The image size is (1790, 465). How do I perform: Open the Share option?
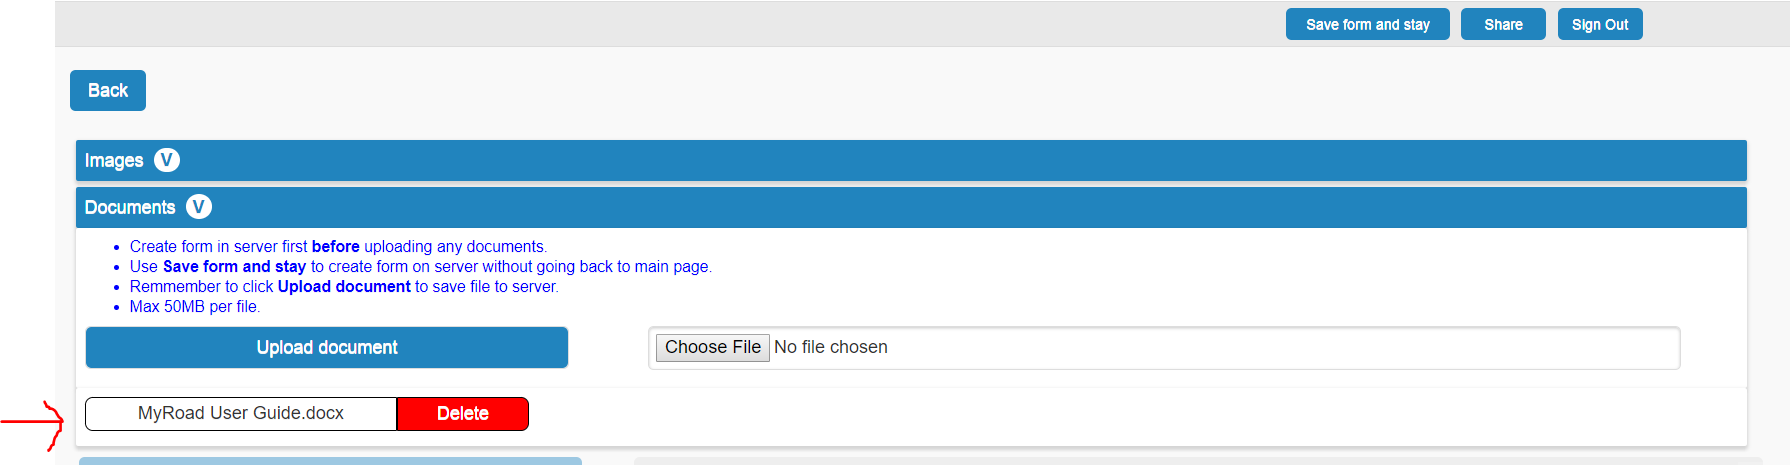1503,24
